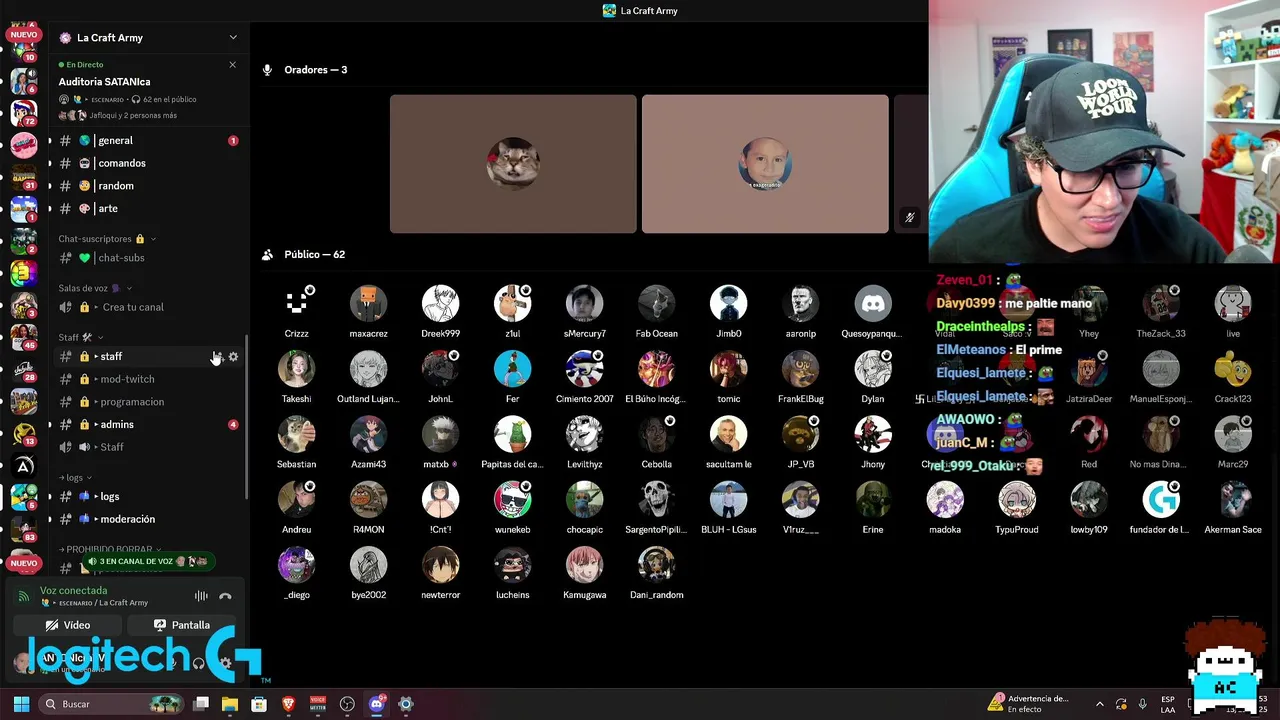Open Papitas del ca... audience avatar
The height and width of the screenshot is (720, 1280).
512,434
